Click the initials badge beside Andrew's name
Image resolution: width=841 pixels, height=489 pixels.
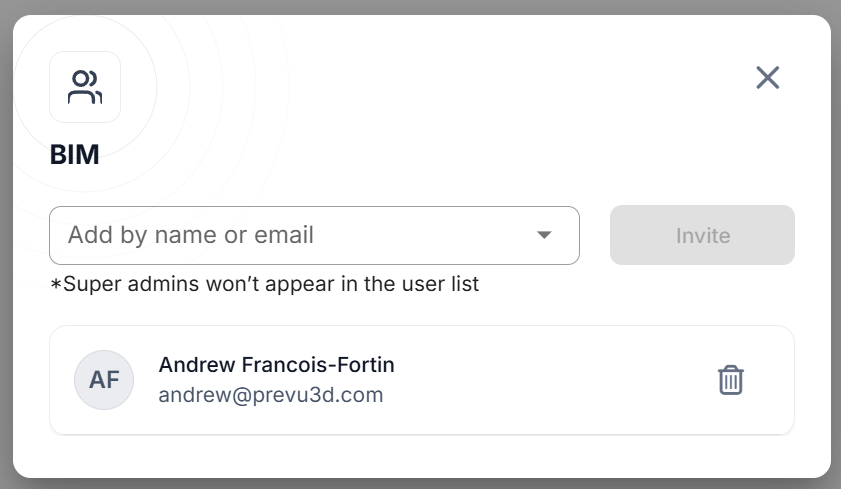(x=104, y=380)
